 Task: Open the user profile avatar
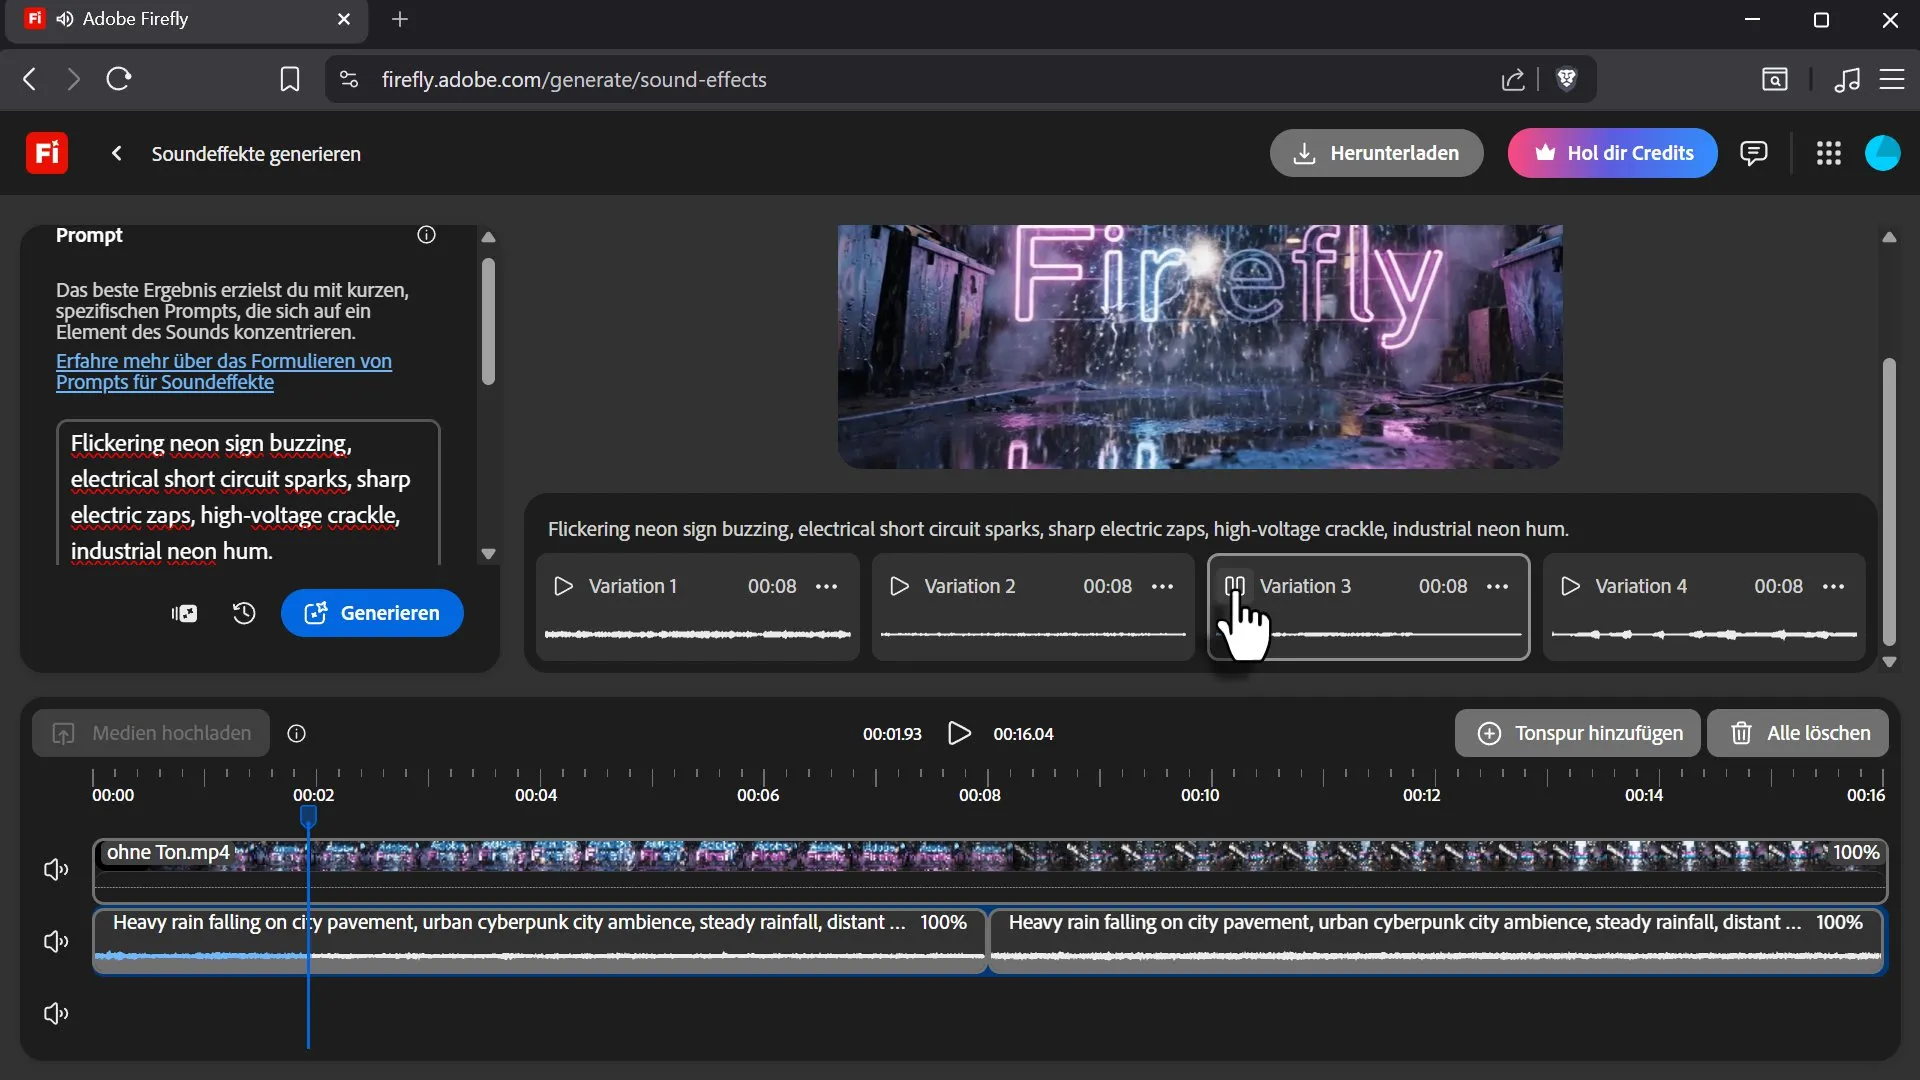tap(1882, 153)
